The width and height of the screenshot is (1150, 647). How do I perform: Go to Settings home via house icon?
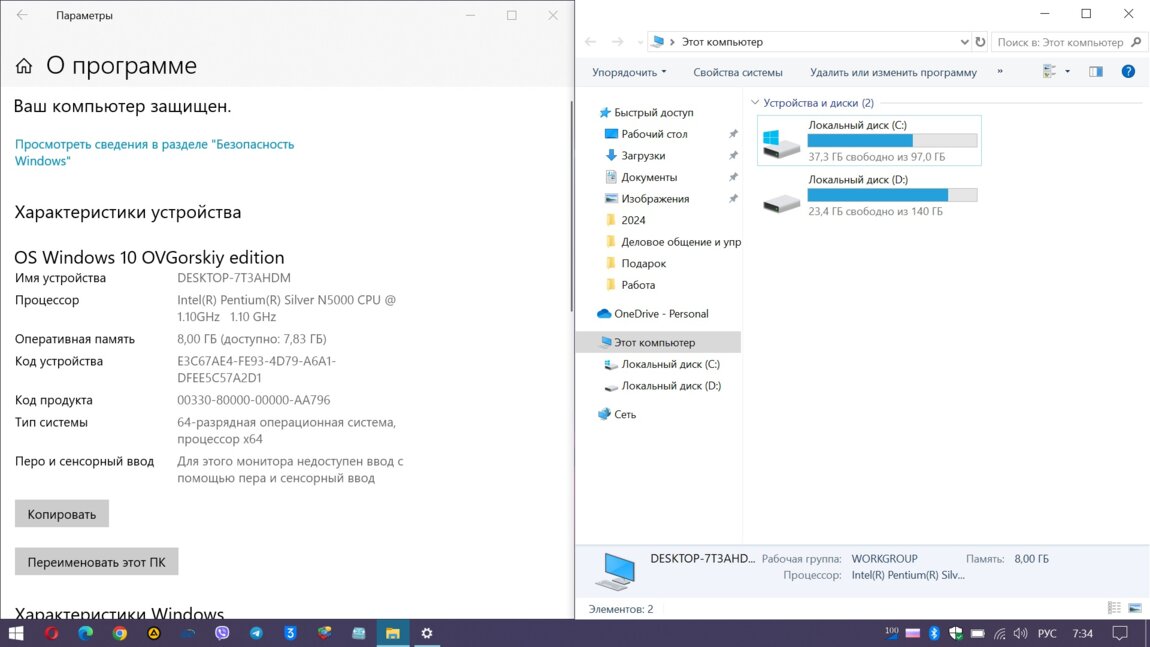[23, 66]
